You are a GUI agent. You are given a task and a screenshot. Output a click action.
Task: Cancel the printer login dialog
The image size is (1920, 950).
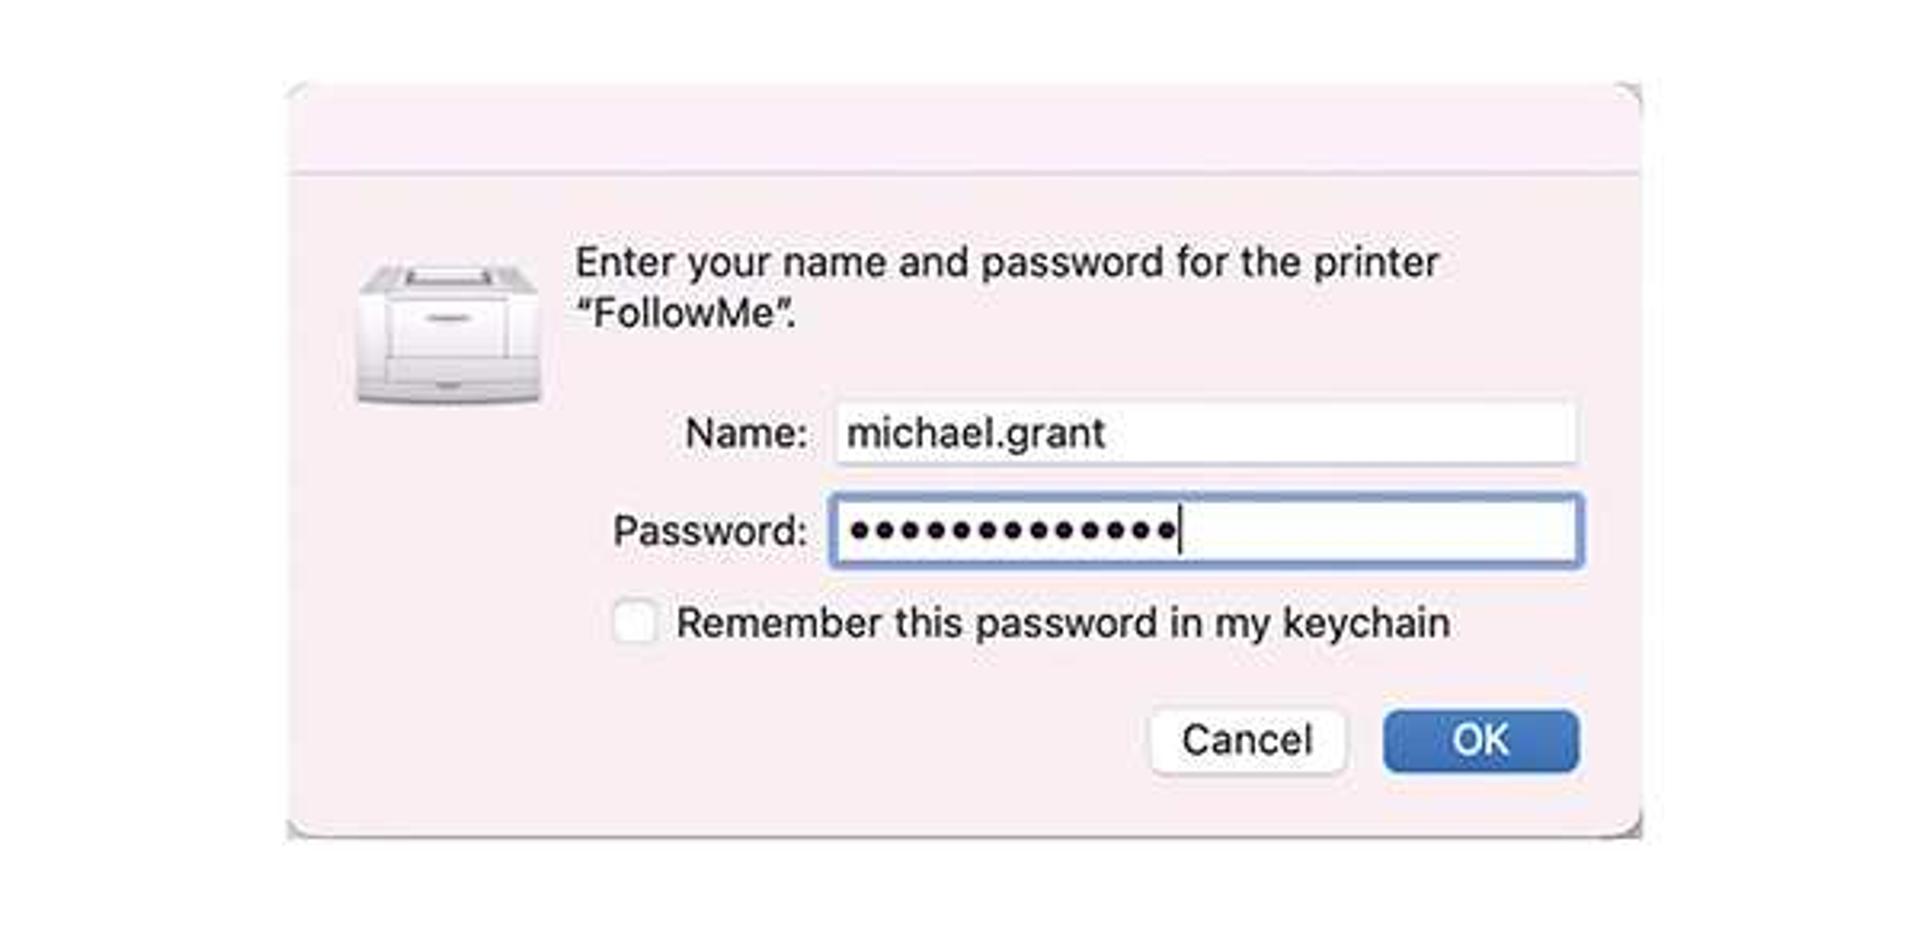coord(1247,741)
